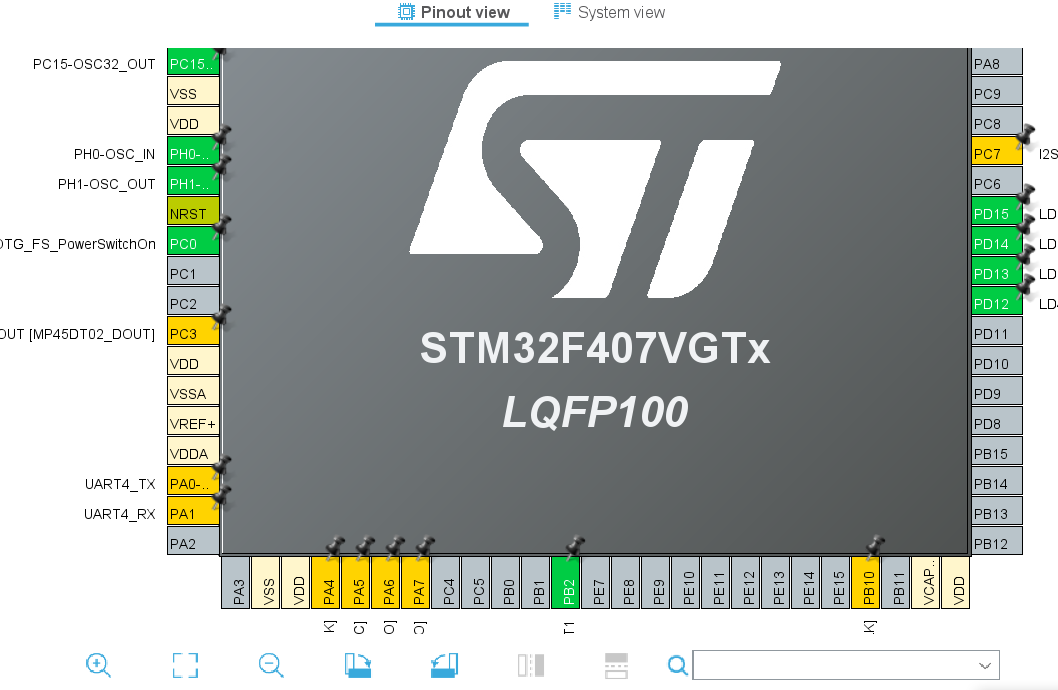Select the yellow PC3 pin
The height and width of the screenshot is (690, 1058).
(x=193, y=333)
